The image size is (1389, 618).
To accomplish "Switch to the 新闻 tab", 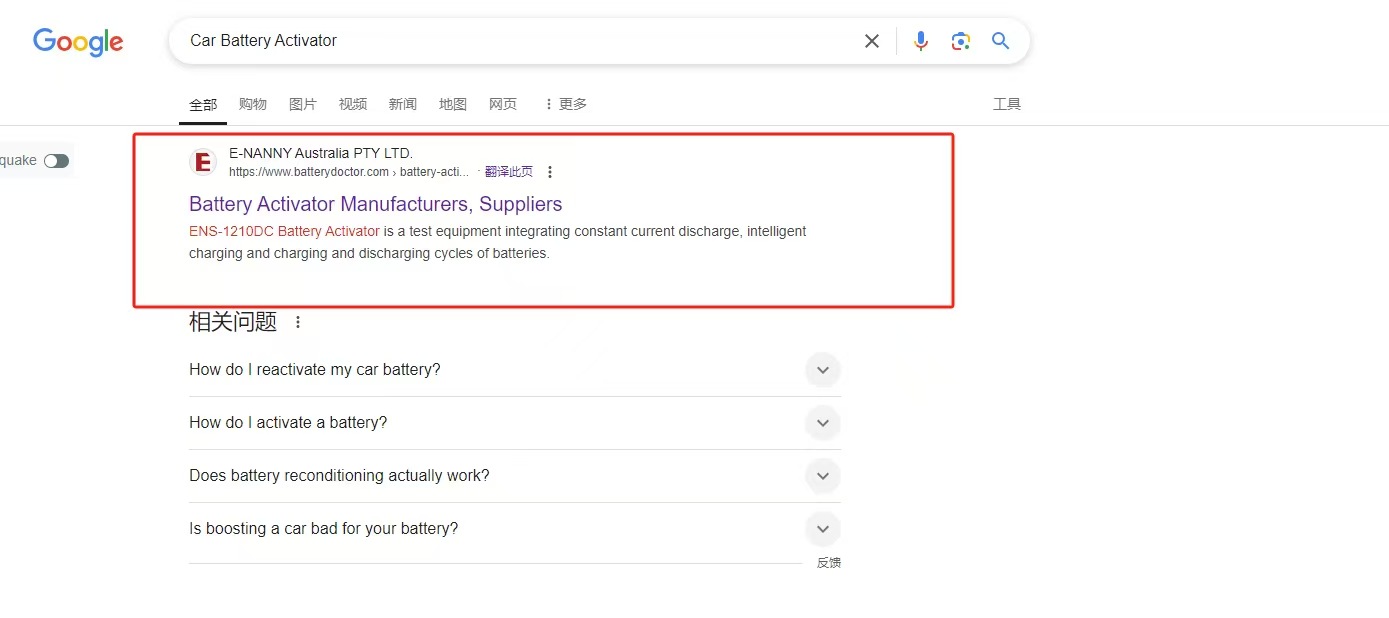I will click(x=403, y=104).
